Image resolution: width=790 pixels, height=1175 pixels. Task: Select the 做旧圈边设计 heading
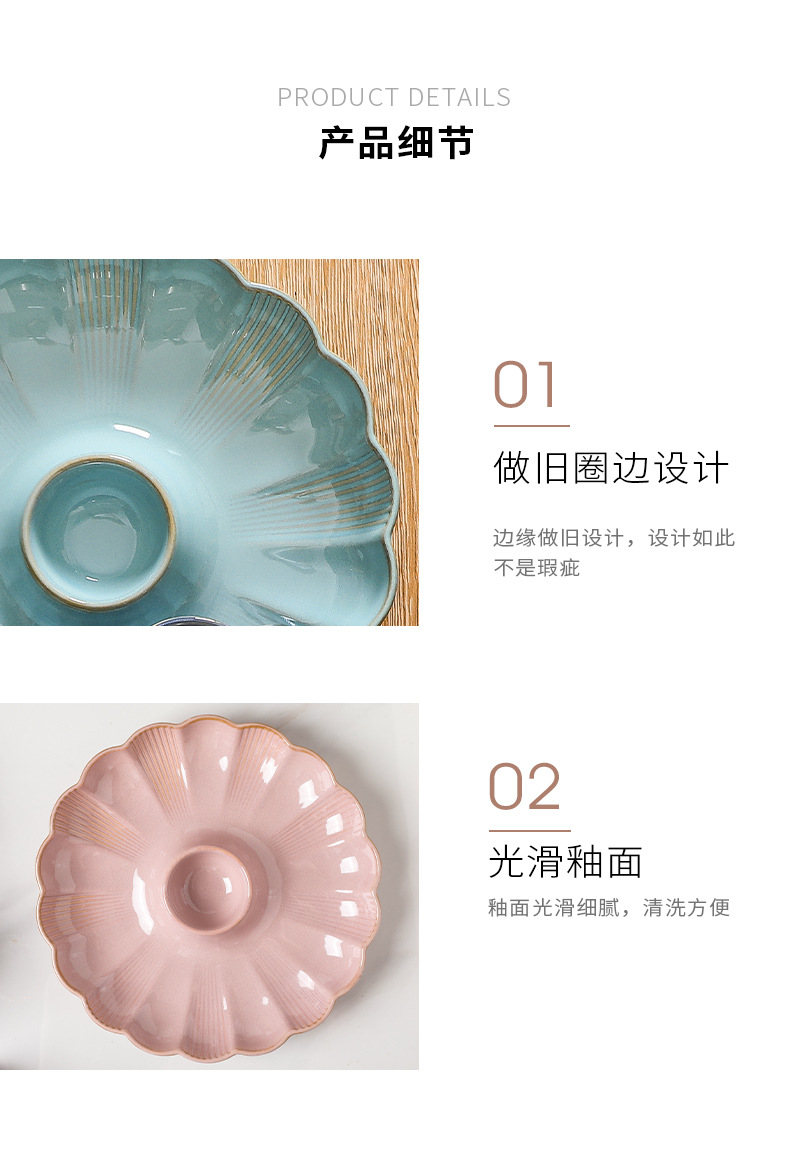(x=611, y=468)
